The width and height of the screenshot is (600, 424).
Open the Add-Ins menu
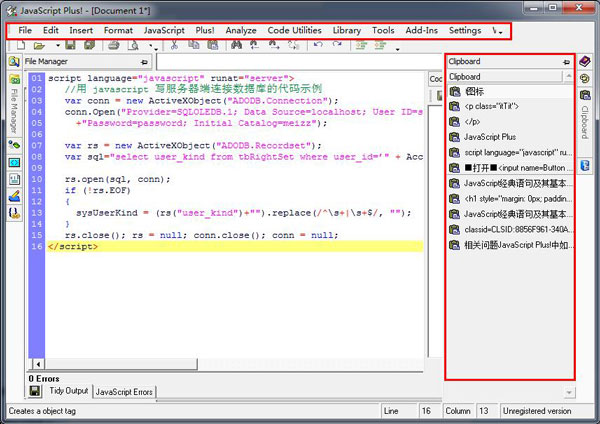(421, 30)
